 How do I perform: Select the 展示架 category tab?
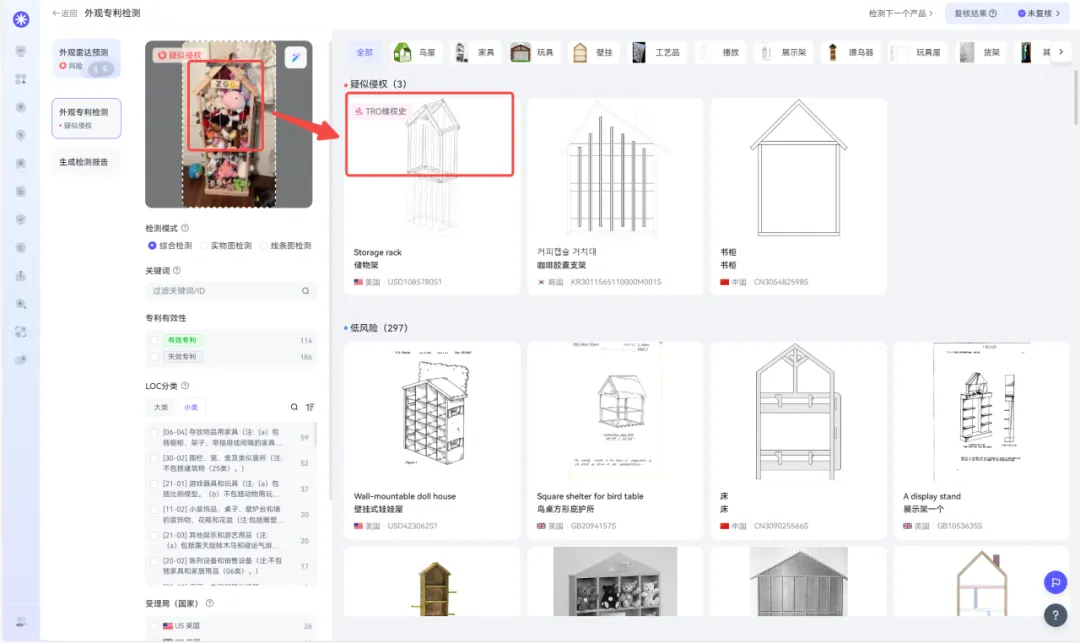(784, 52)
